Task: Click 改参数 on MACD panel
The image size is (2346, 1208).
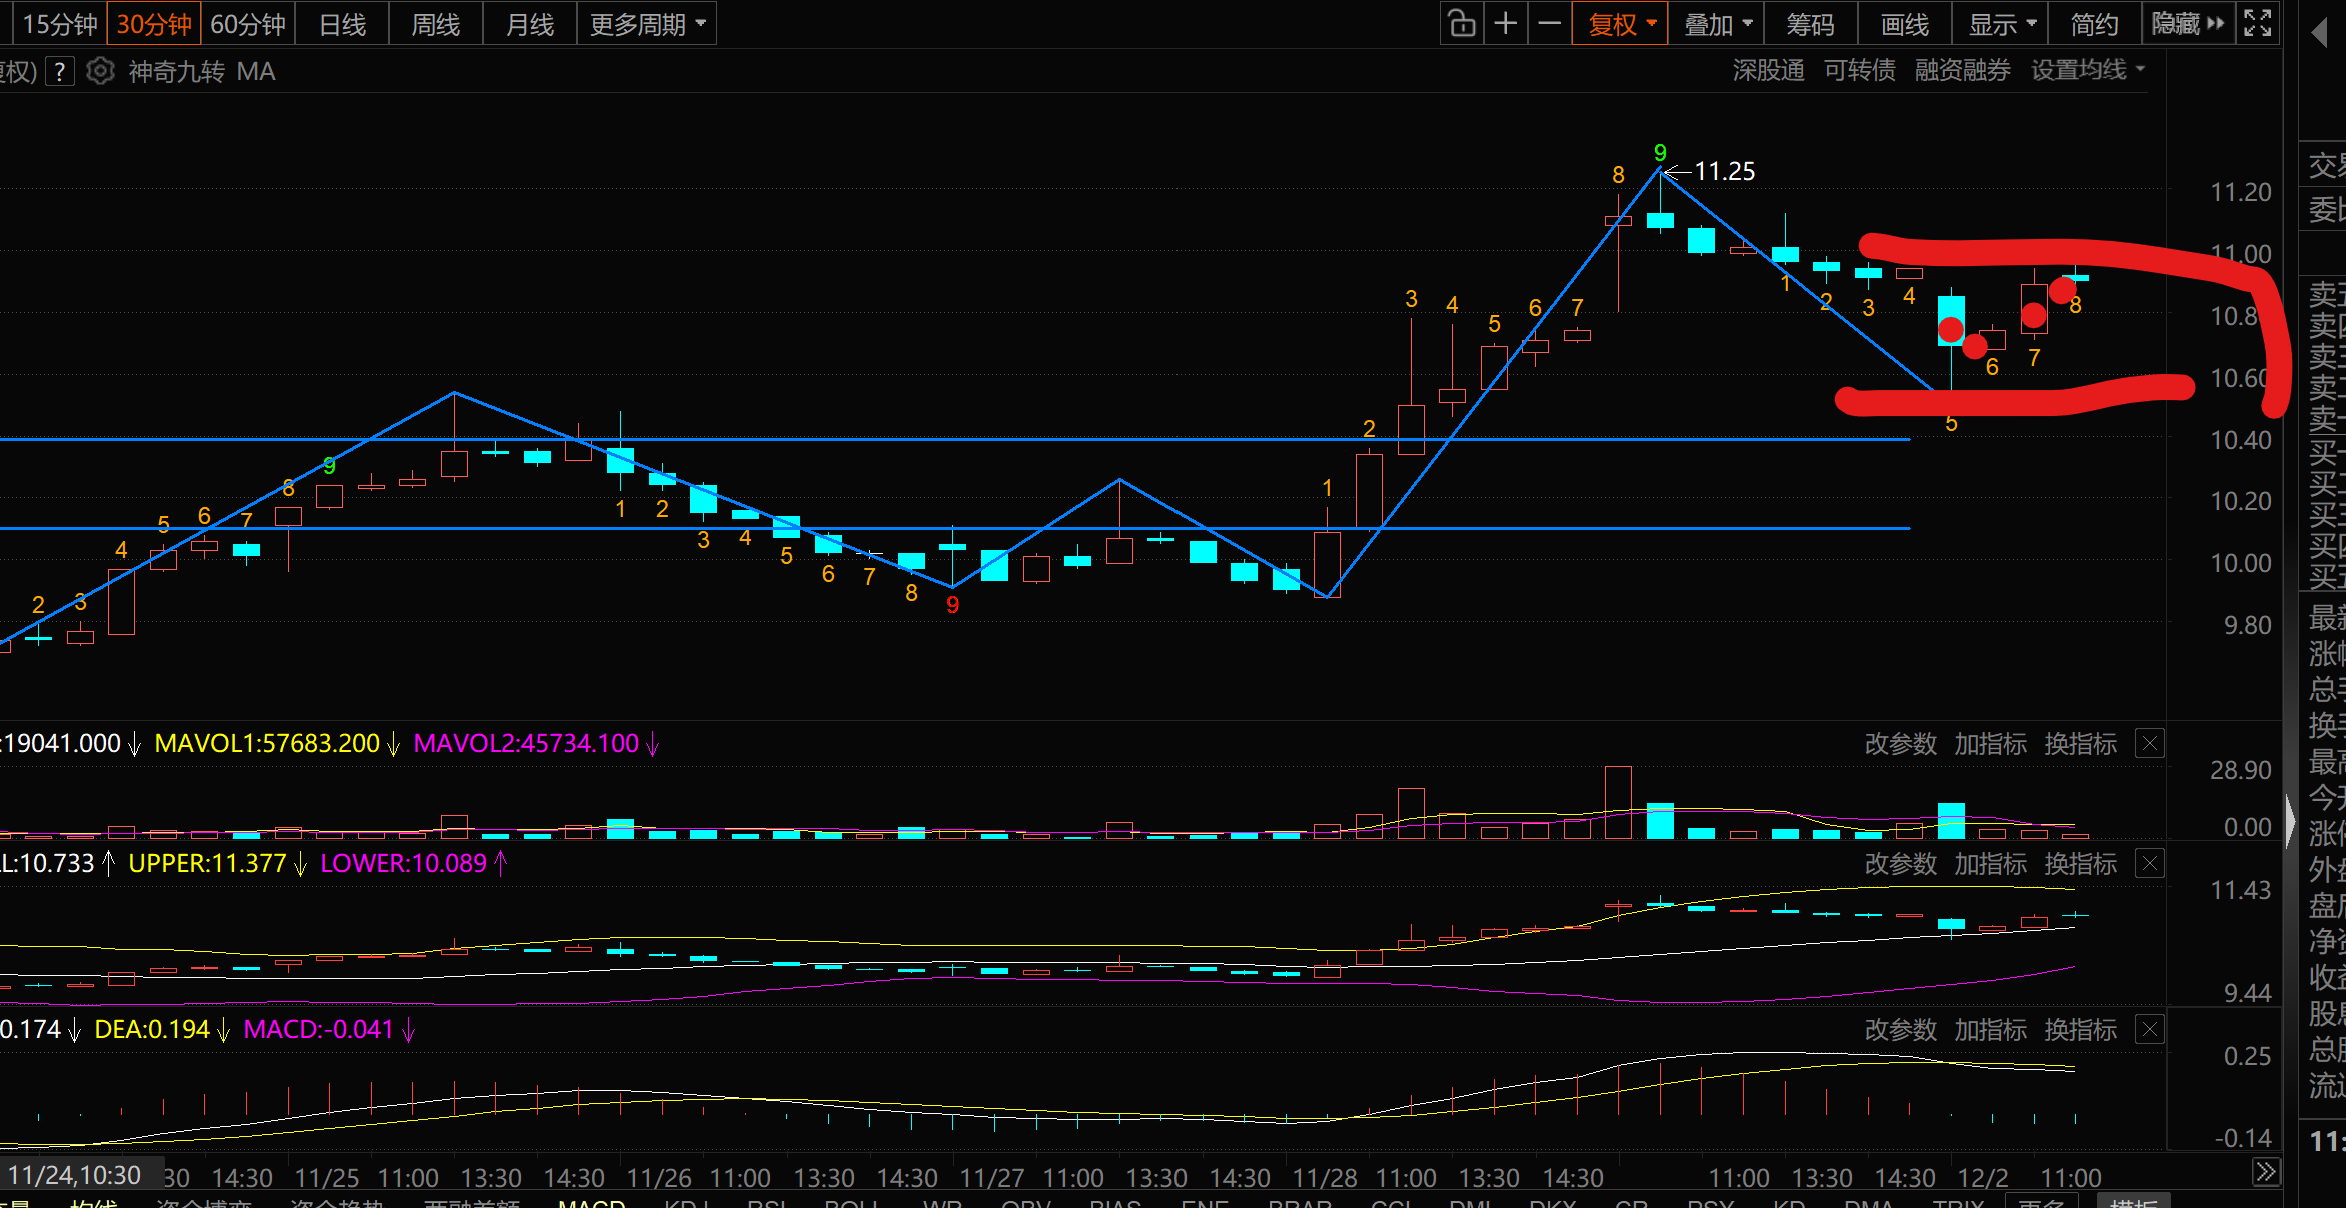Action: [1900, 1029]
